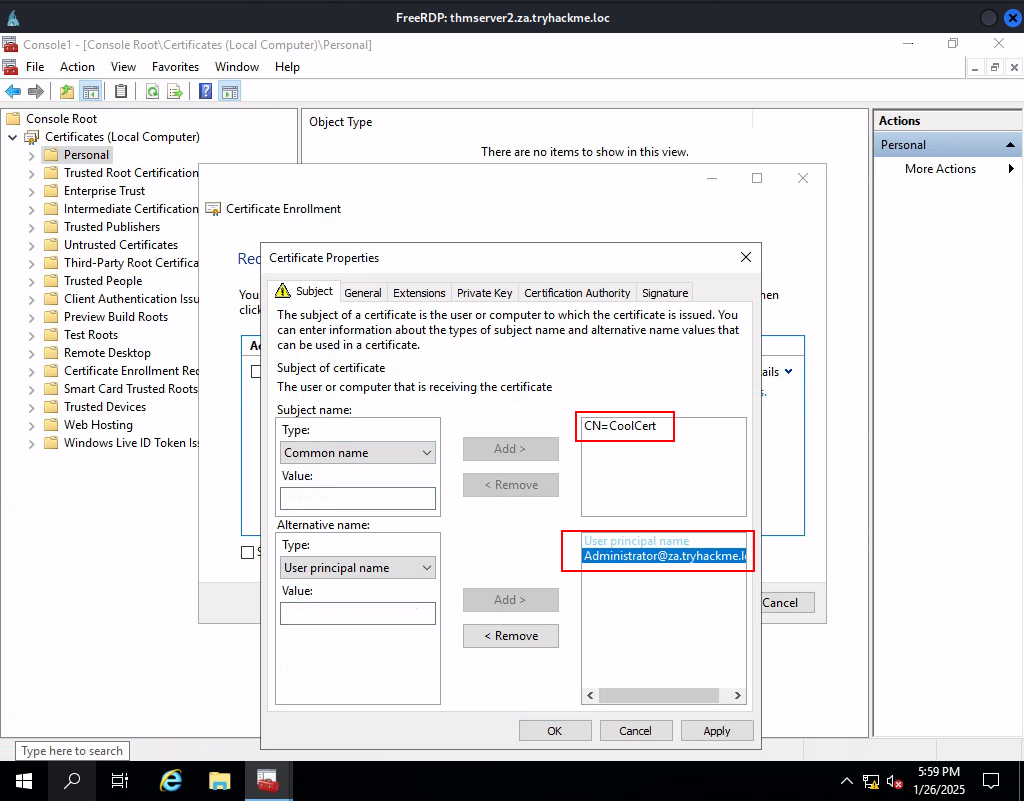The height and width of the screenshot is (801, 1024).
Task: Open File Explorer from the taskbar
Action: coord(219,781)
